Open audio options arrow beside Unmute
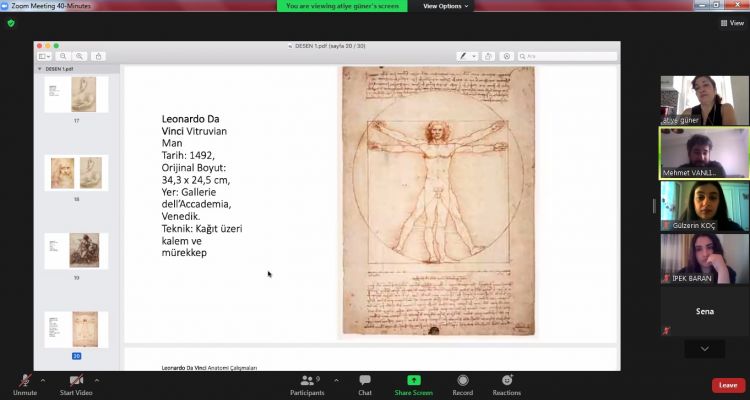Screen dimensions: 750x400 pyautogui.click(x=43, y=380)
